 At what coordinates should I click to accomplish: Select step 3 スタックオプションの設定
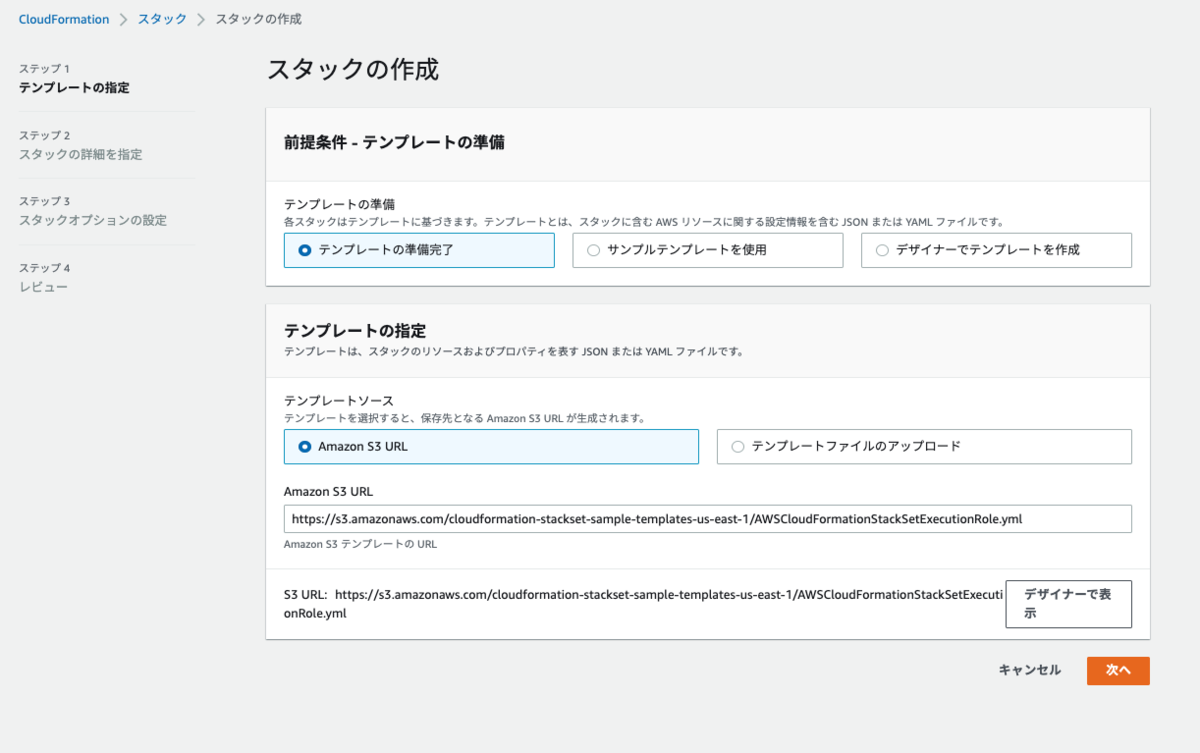tap(93, 220)
